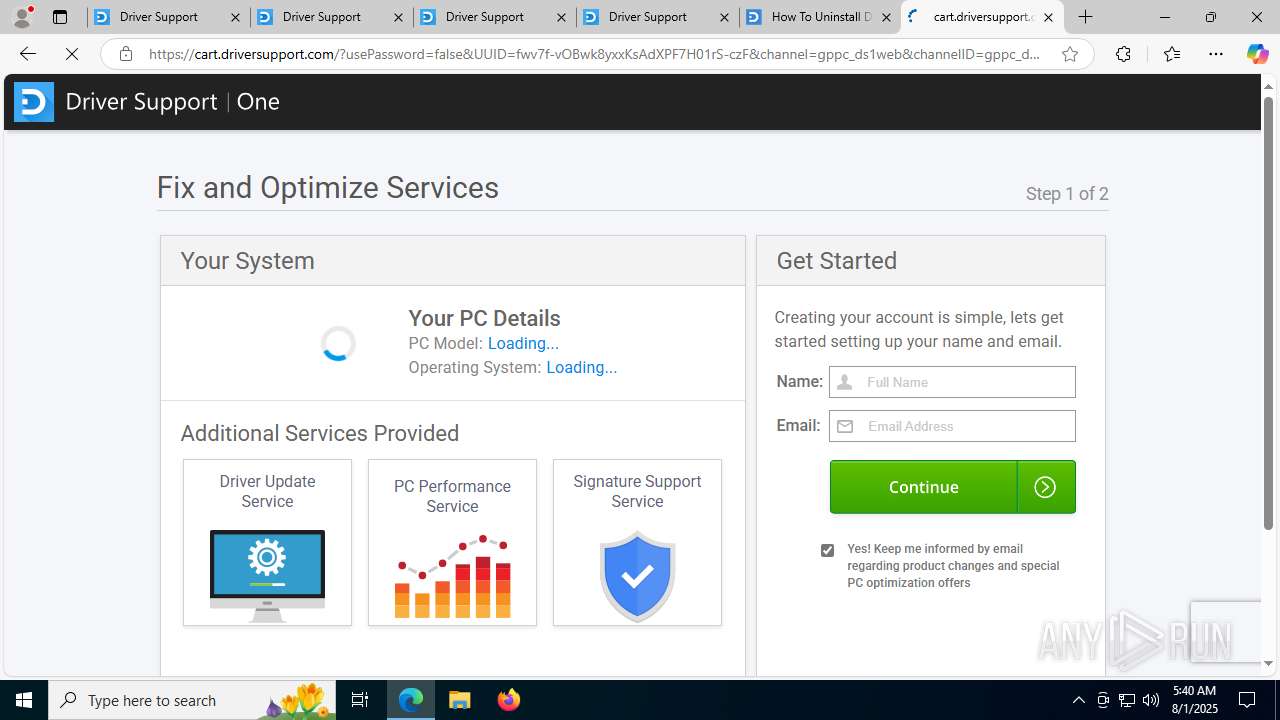
Task: Open Edge Settings and more menu
Action: 1216,54
